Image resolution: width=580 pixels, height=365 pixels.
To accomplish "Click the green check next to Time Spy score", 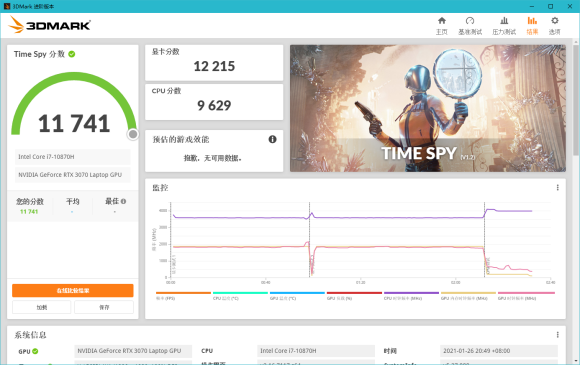I will click(72, 54).
